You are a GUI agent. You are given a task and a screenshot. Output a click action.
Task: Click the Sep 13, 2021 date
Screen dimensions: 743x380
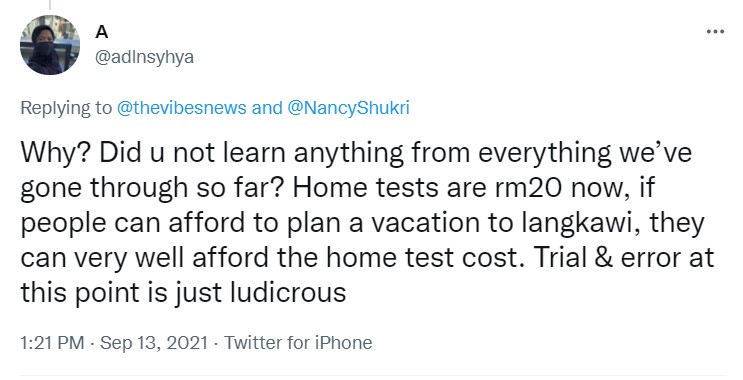tap(154, 343)
